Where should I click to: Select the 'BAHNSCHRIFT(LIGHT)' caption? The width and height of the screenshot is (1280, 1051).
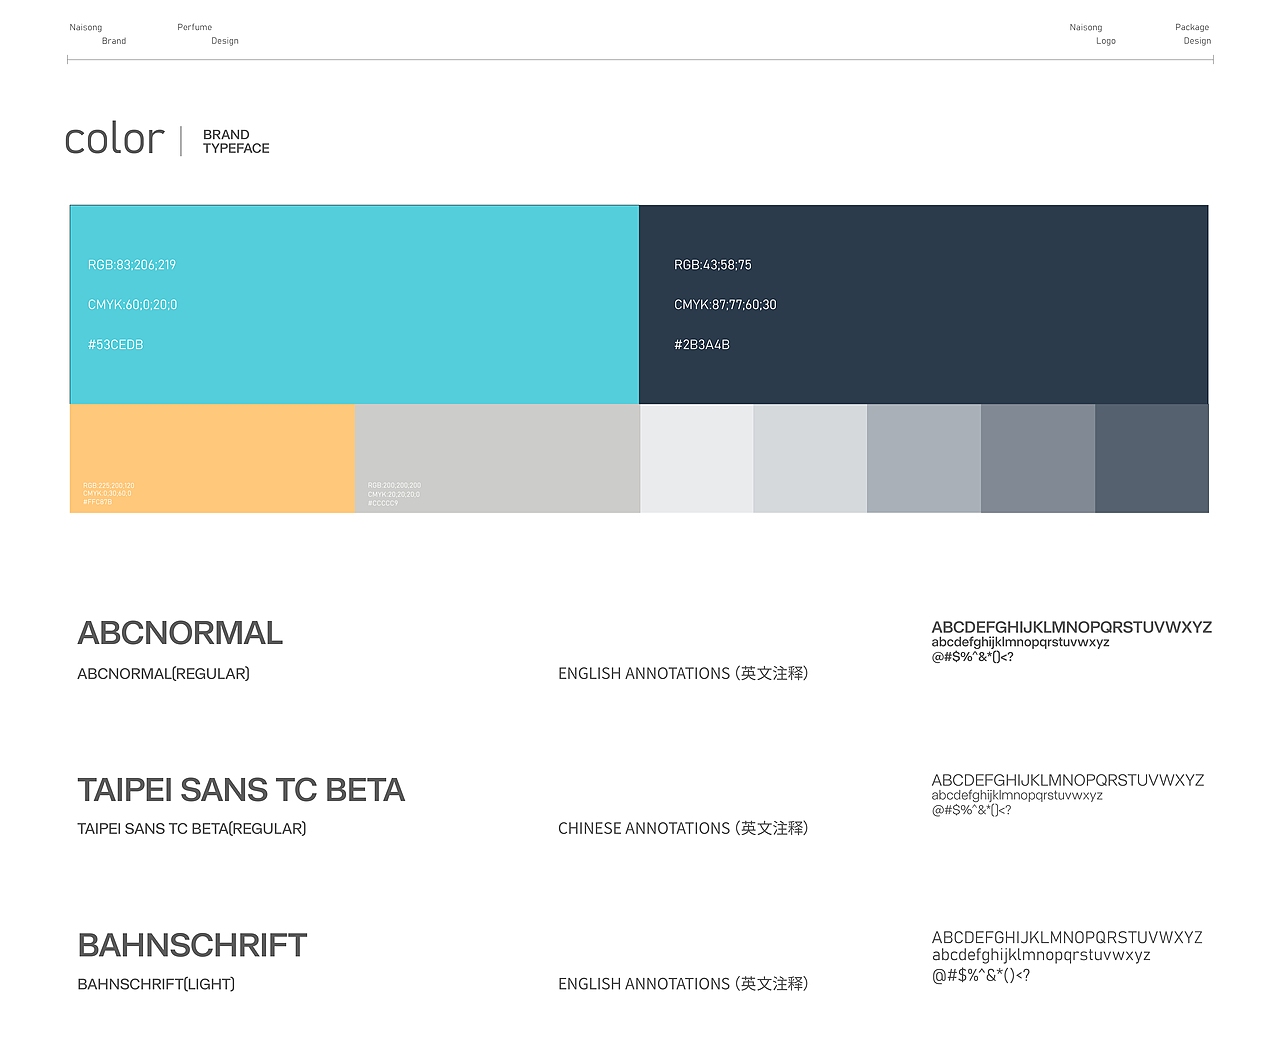pos(156,984)
